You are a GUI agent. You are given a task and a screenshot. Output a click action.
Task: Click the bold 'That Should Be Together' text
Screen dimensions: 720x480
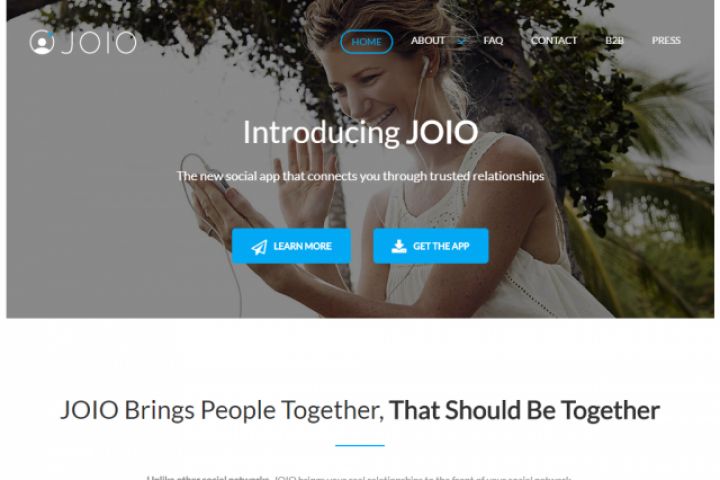point(524,410)
